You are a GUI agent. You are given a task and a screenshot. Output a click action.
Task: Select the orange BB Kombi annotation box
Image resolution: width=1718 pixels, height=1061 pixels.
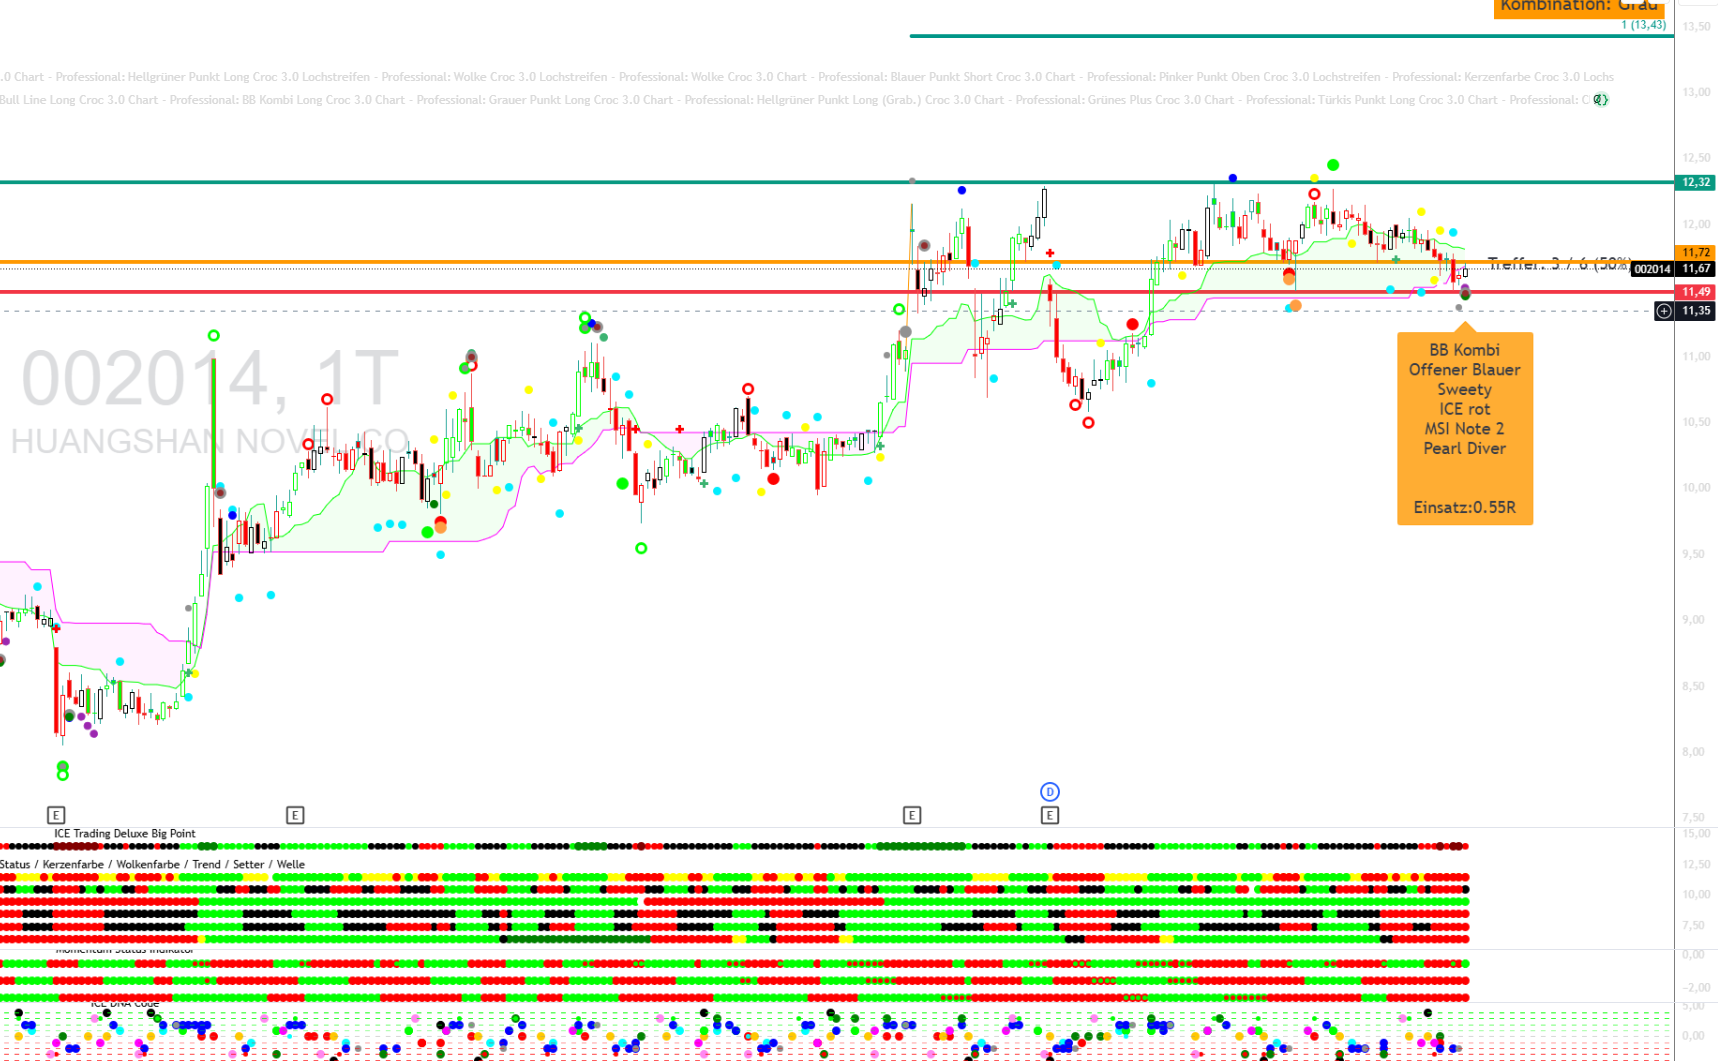[x=1464, y=428]
